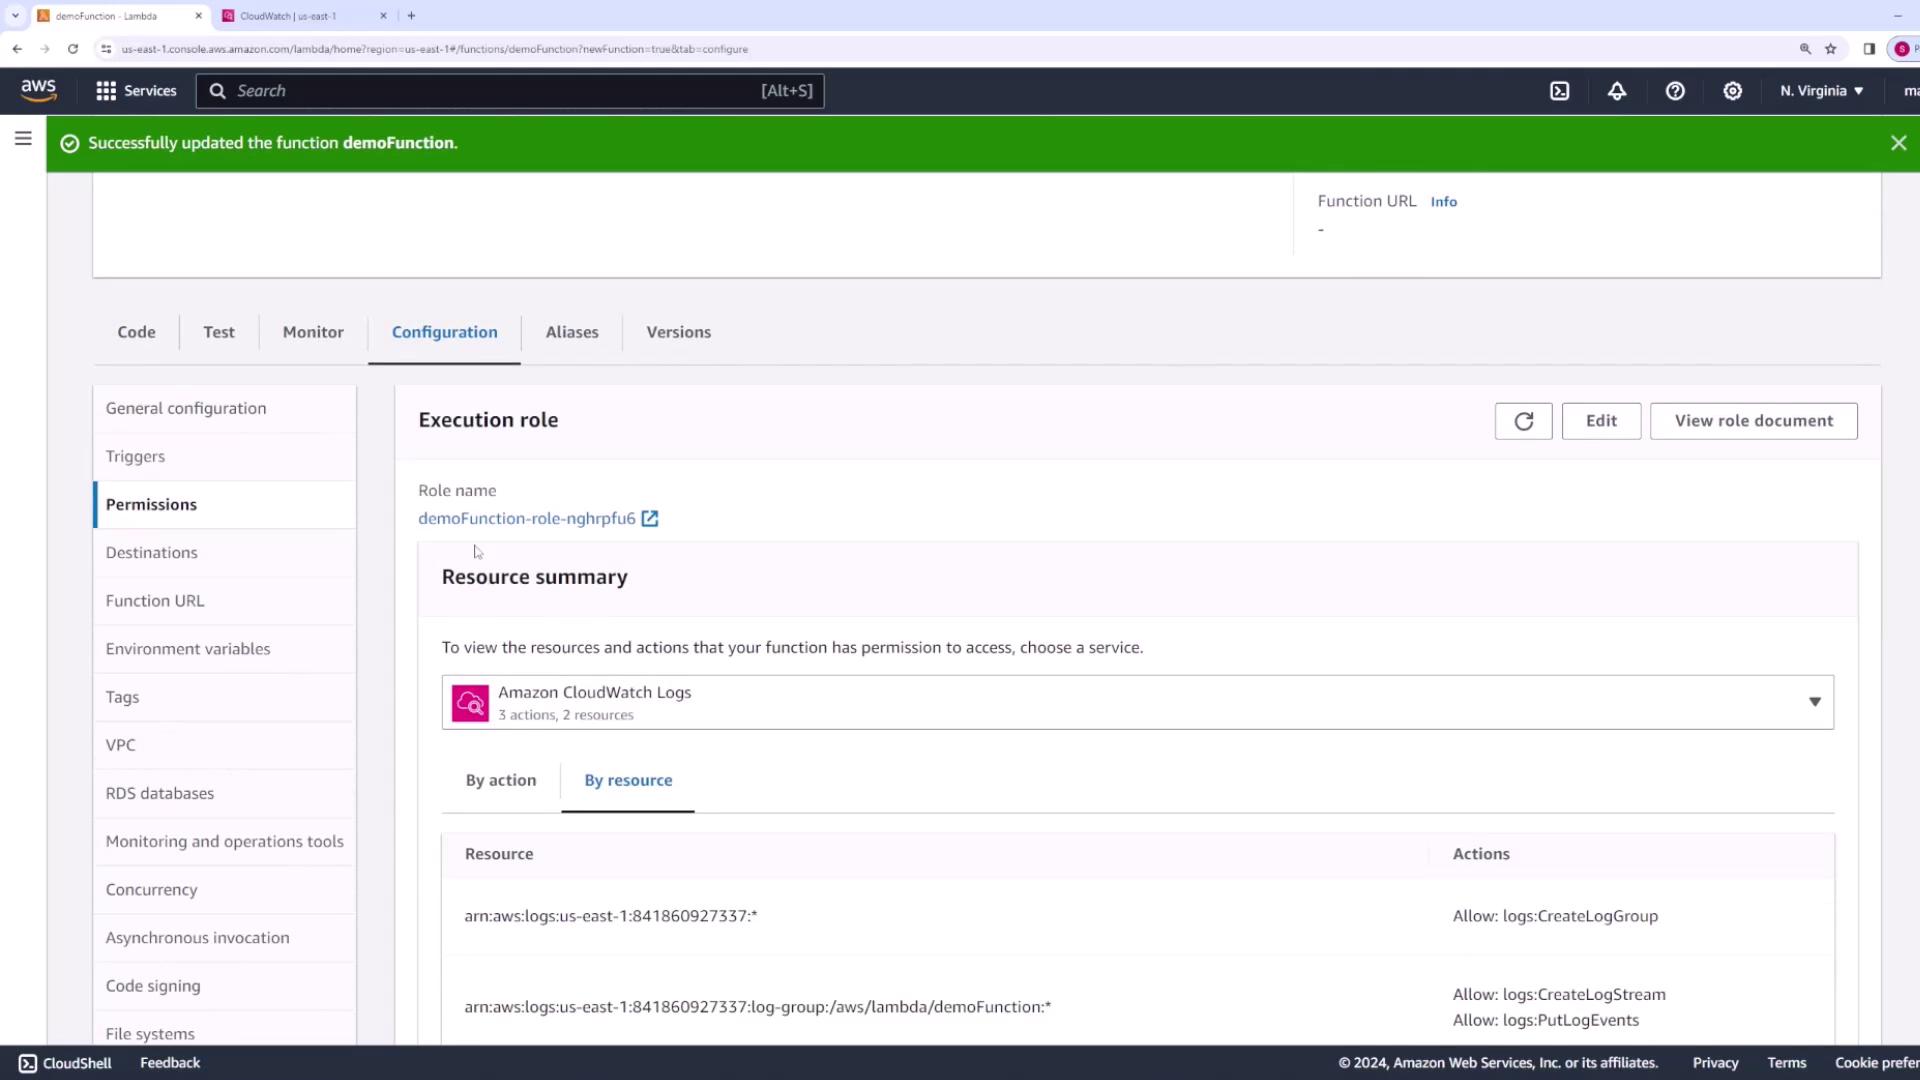Open the Services grid menu
This screenshot has height=1080, width=1920.
(x=135, y=91)
